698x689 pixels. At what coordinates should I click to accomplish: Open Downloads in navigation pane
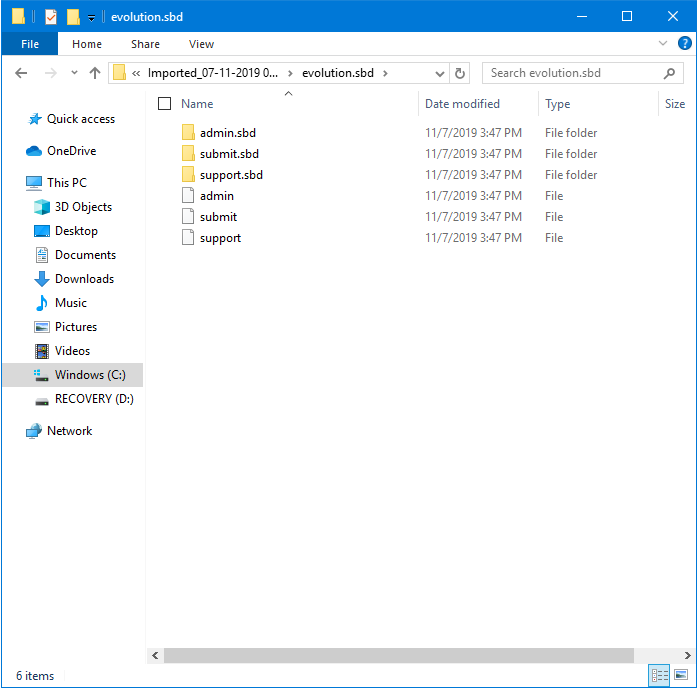[85, 279]
